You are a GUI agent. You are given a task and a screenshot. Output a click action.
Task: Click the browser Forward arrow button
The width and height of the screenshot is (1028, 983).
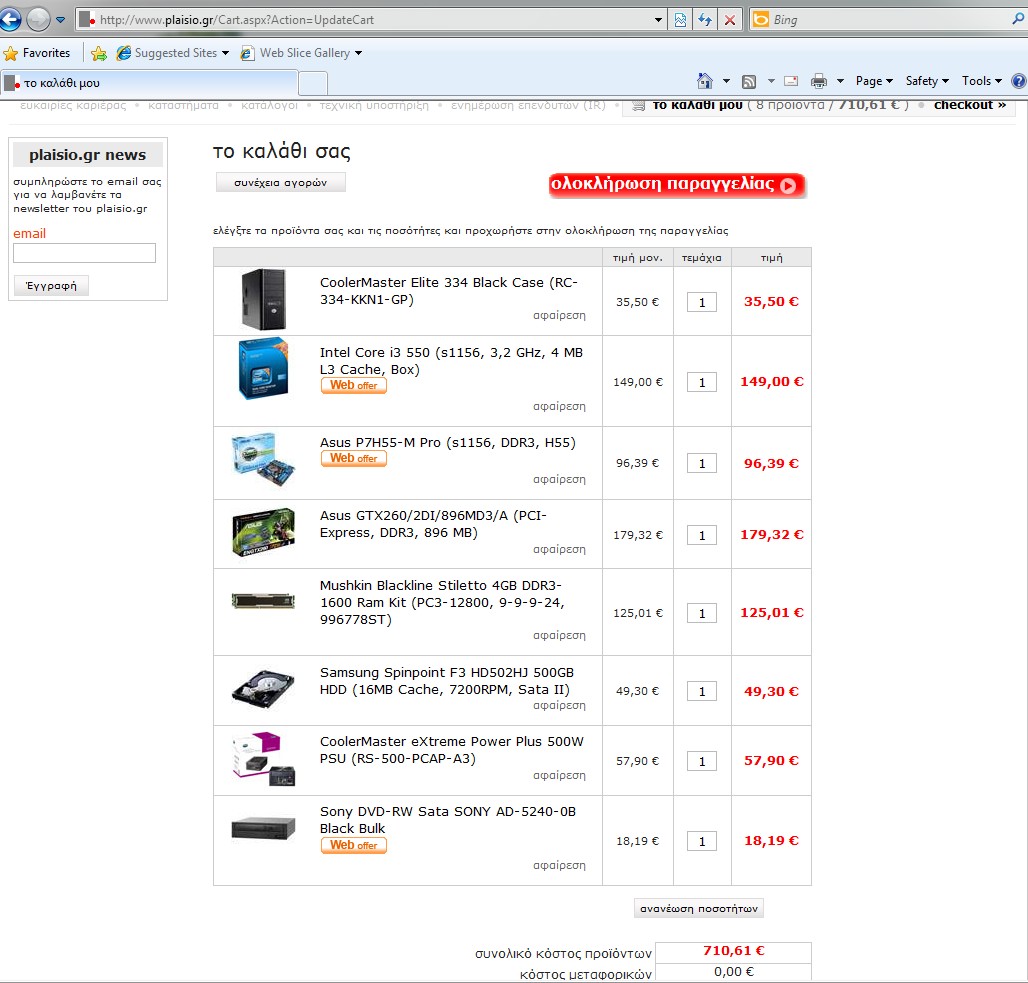pyautogui.click(x=38, y=19)
